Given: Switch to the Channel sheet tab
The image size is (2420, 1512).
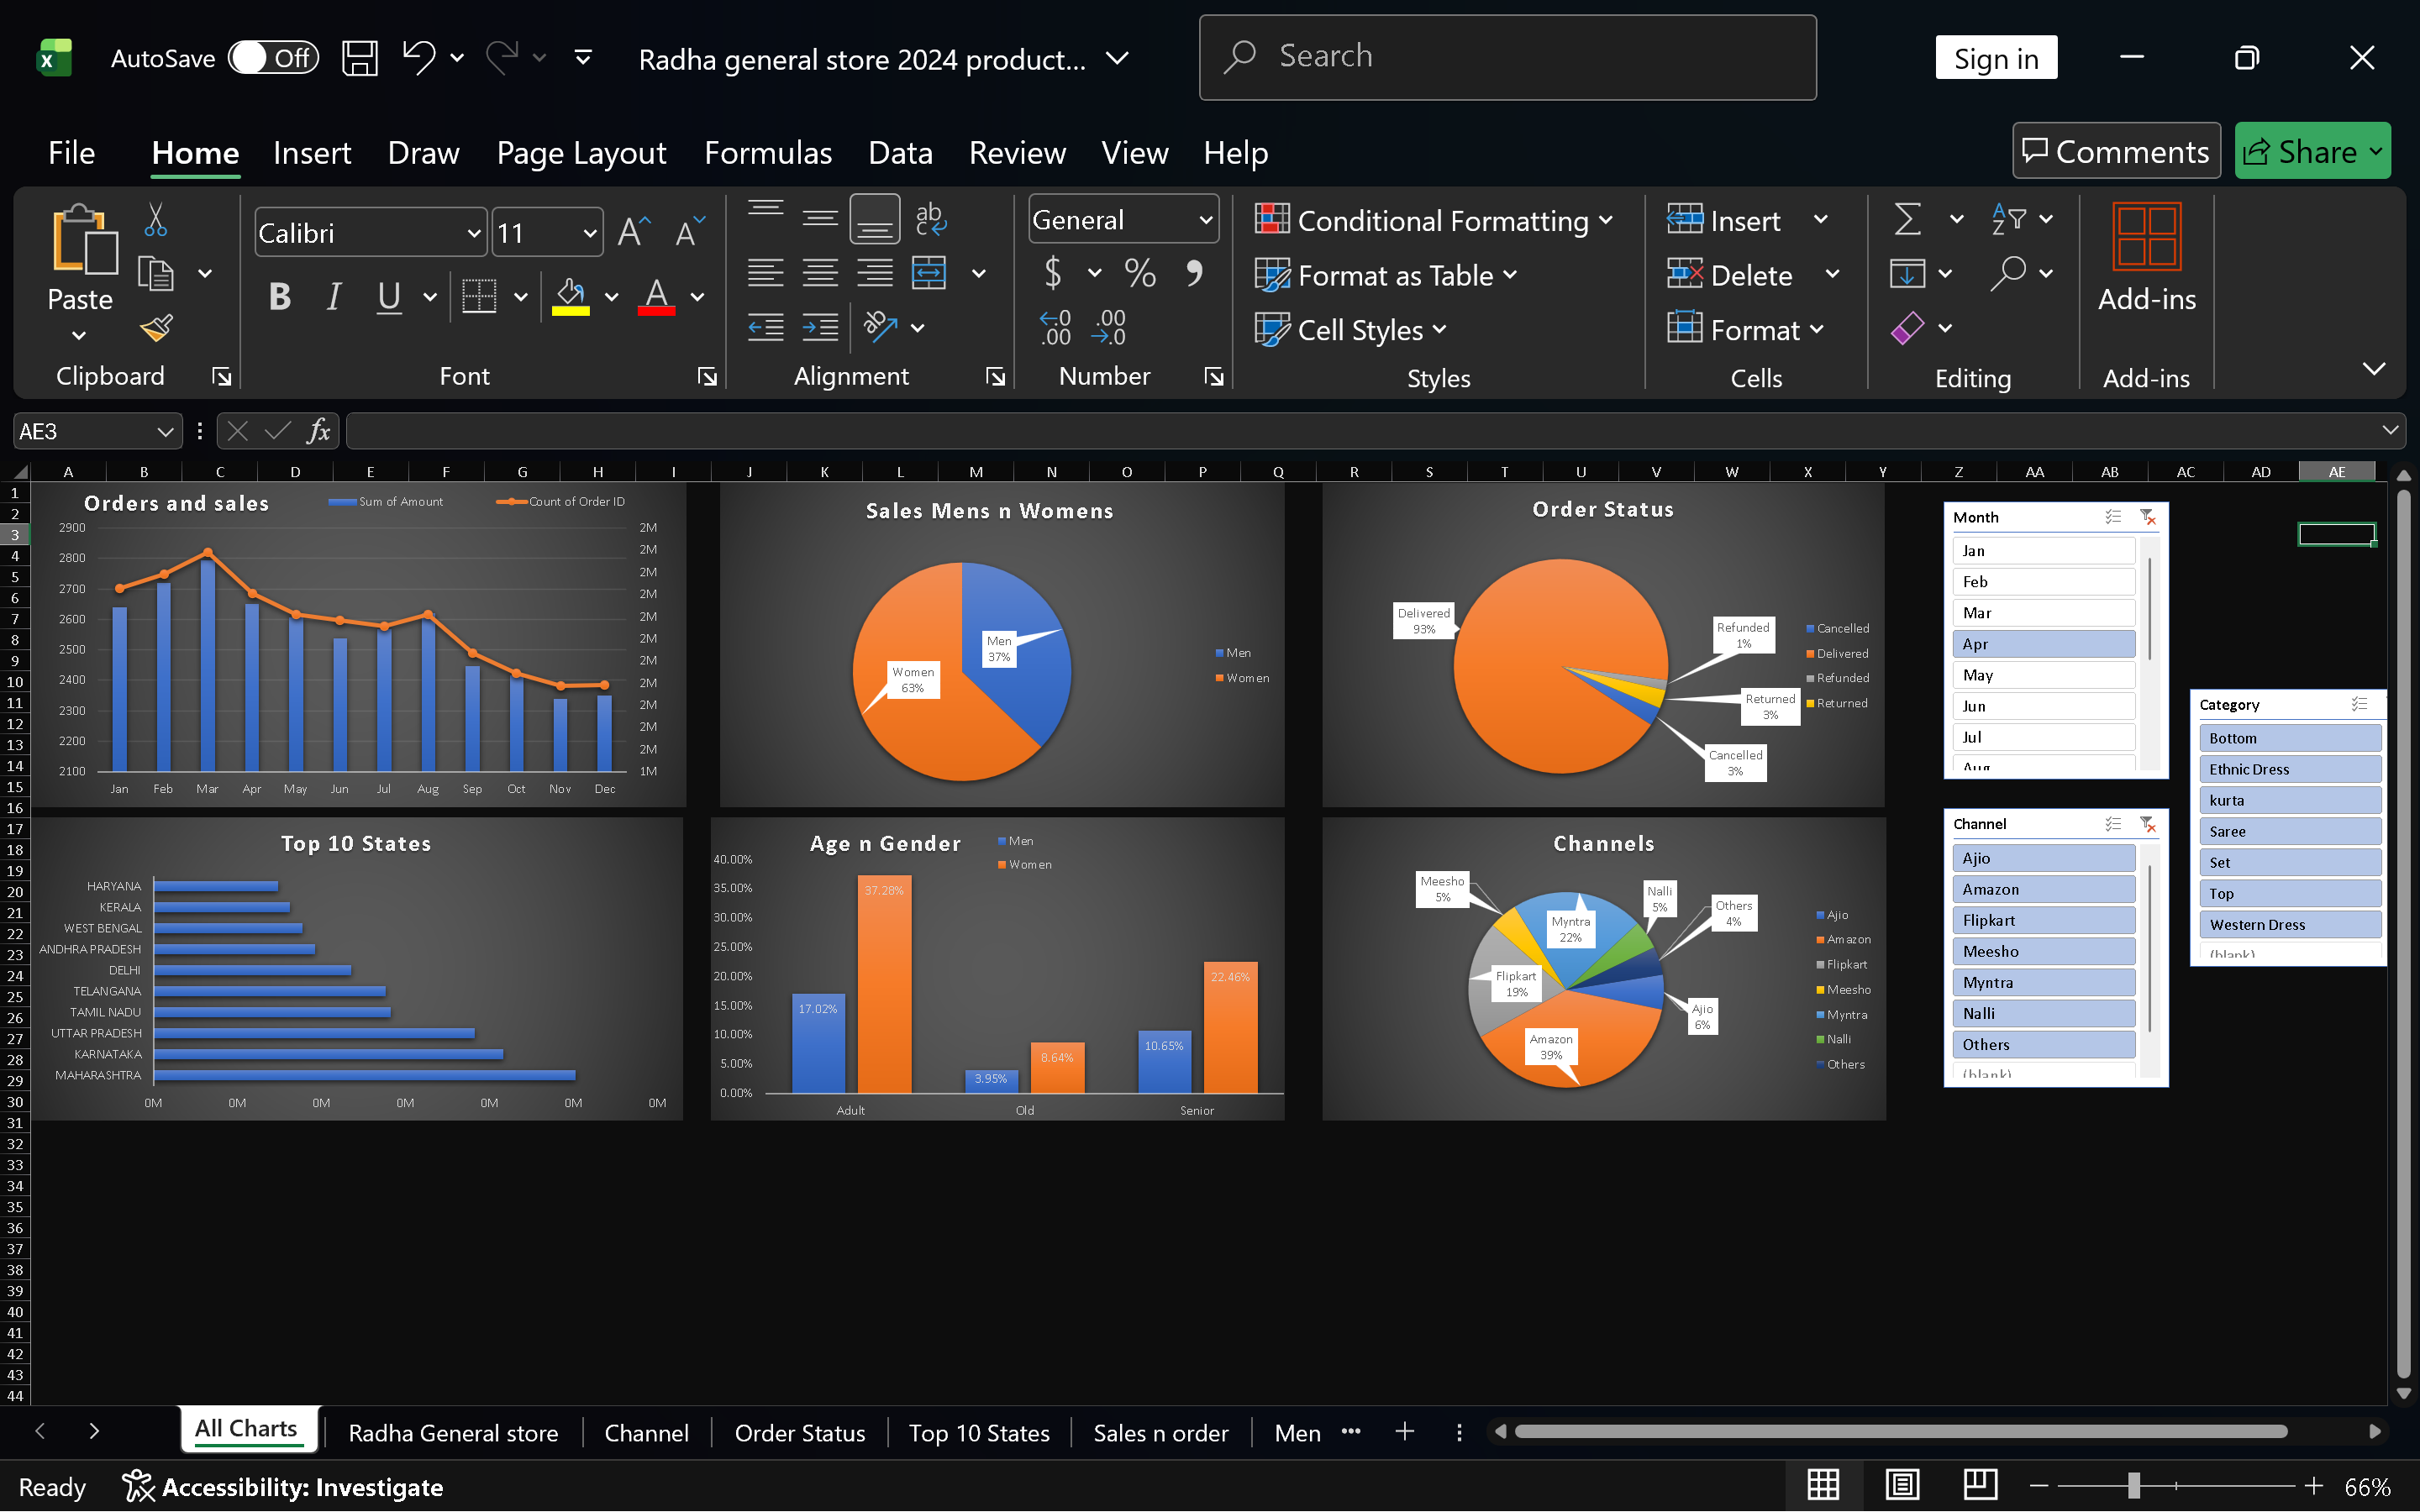Looking at the screenshot, I should pos(646,1432).
